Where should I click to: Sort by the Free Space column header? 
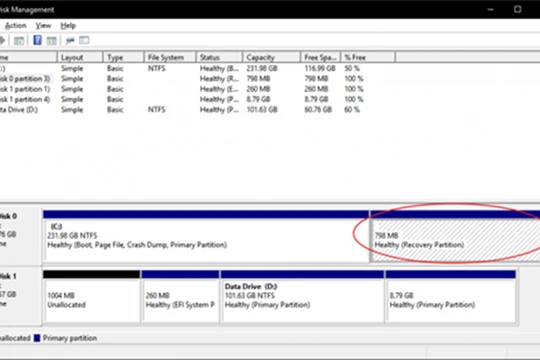point(320,57)
